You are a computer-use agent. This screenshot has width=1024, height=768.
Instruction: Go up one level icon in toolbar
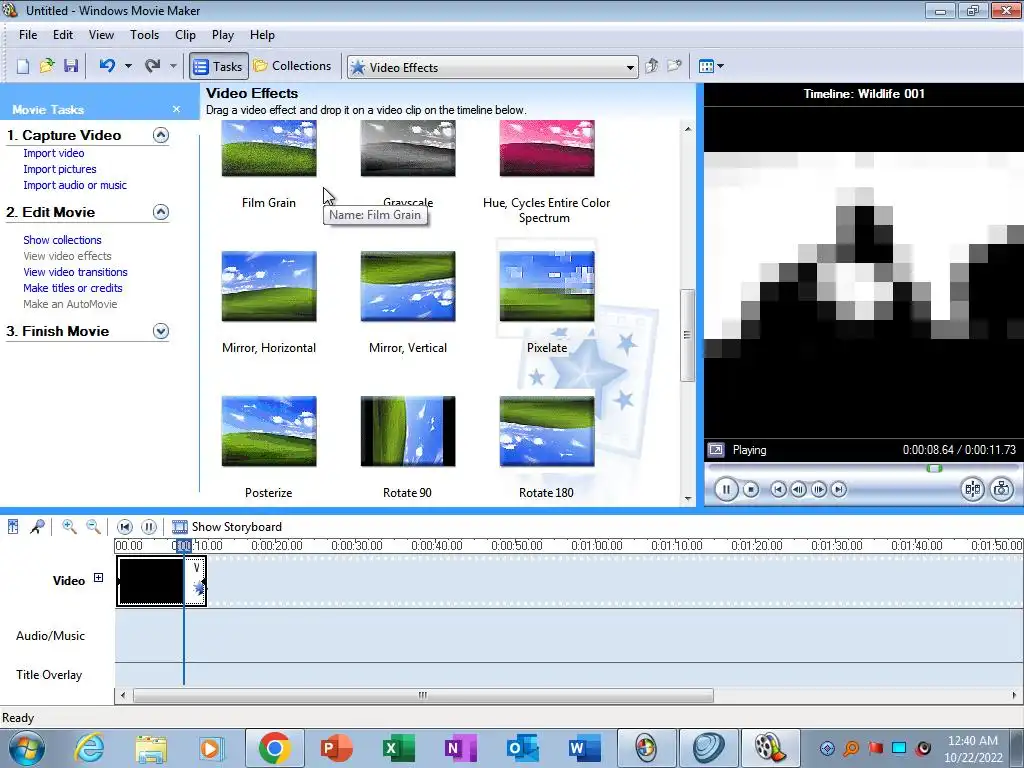[652, 66]
